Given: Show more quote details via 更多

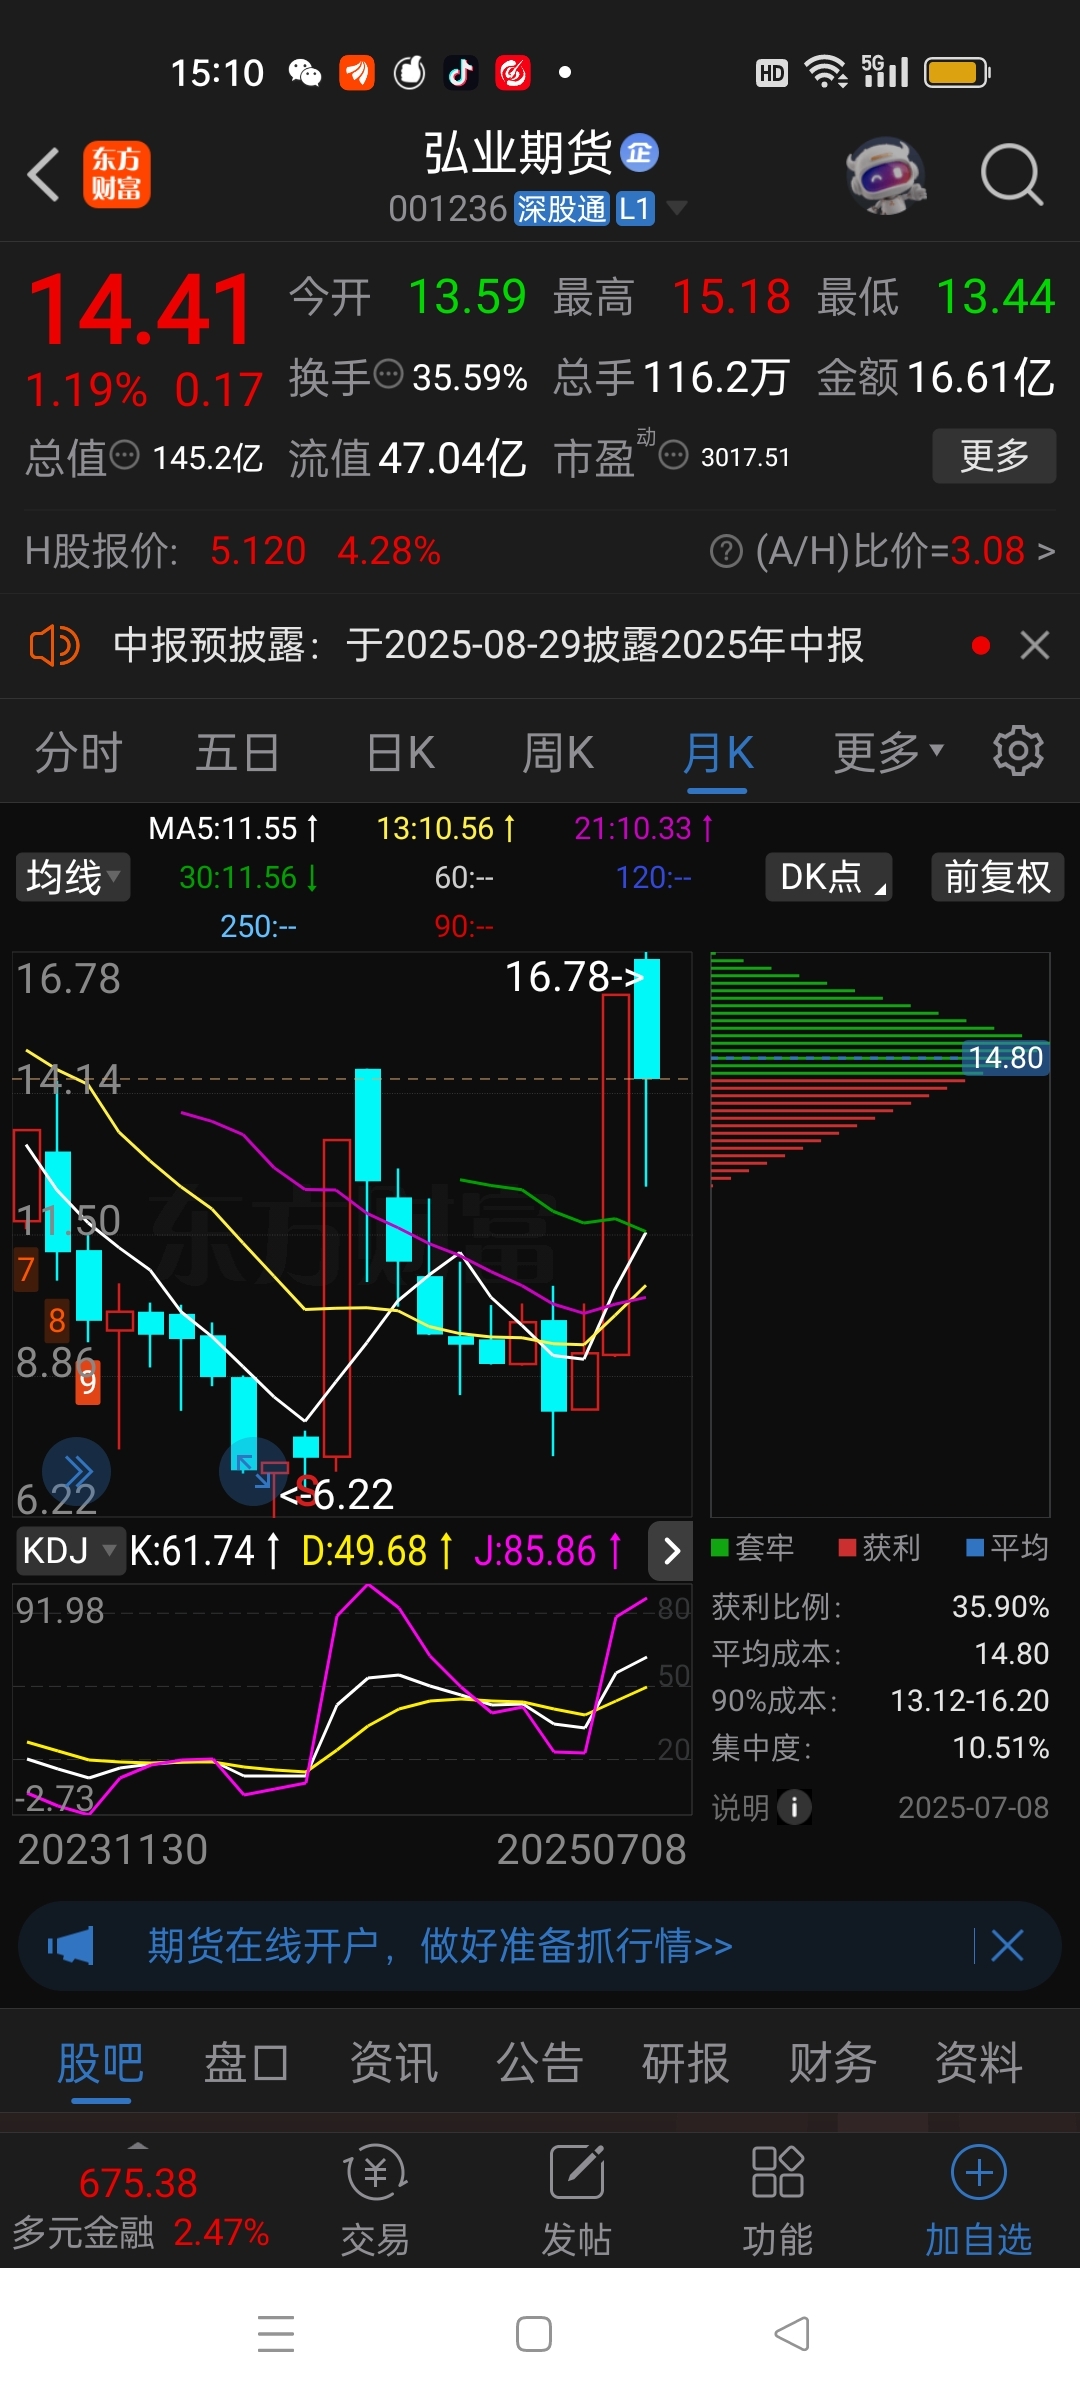Looking at the screenshot, I should point(994,456).
